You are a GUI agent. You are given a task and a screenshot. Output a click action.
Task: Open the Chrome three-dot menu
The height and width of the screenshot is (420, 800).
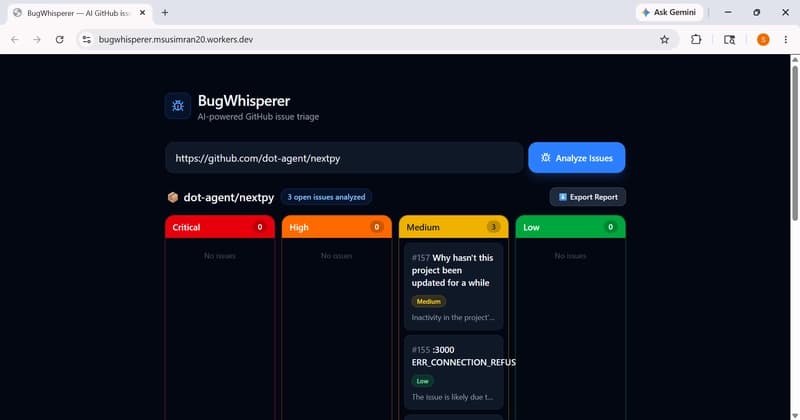coord(786,39)
